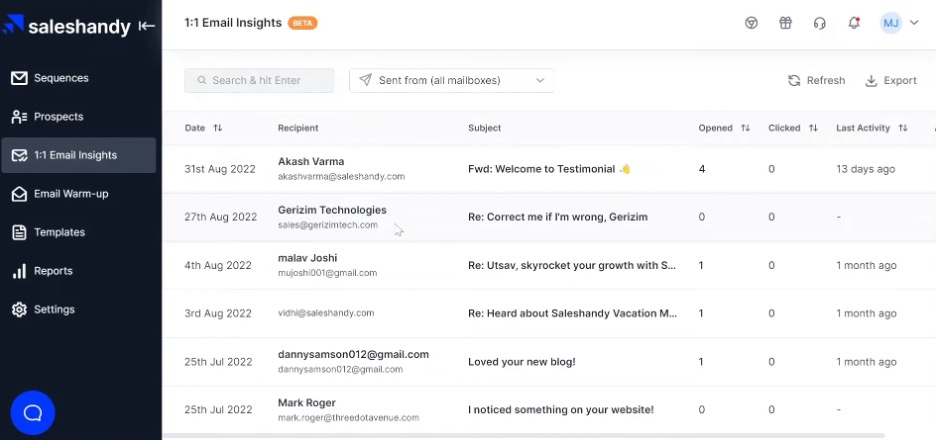Click the Templates document icon
936x440 pixels.
pyautogui.click(x=19, y=232)
